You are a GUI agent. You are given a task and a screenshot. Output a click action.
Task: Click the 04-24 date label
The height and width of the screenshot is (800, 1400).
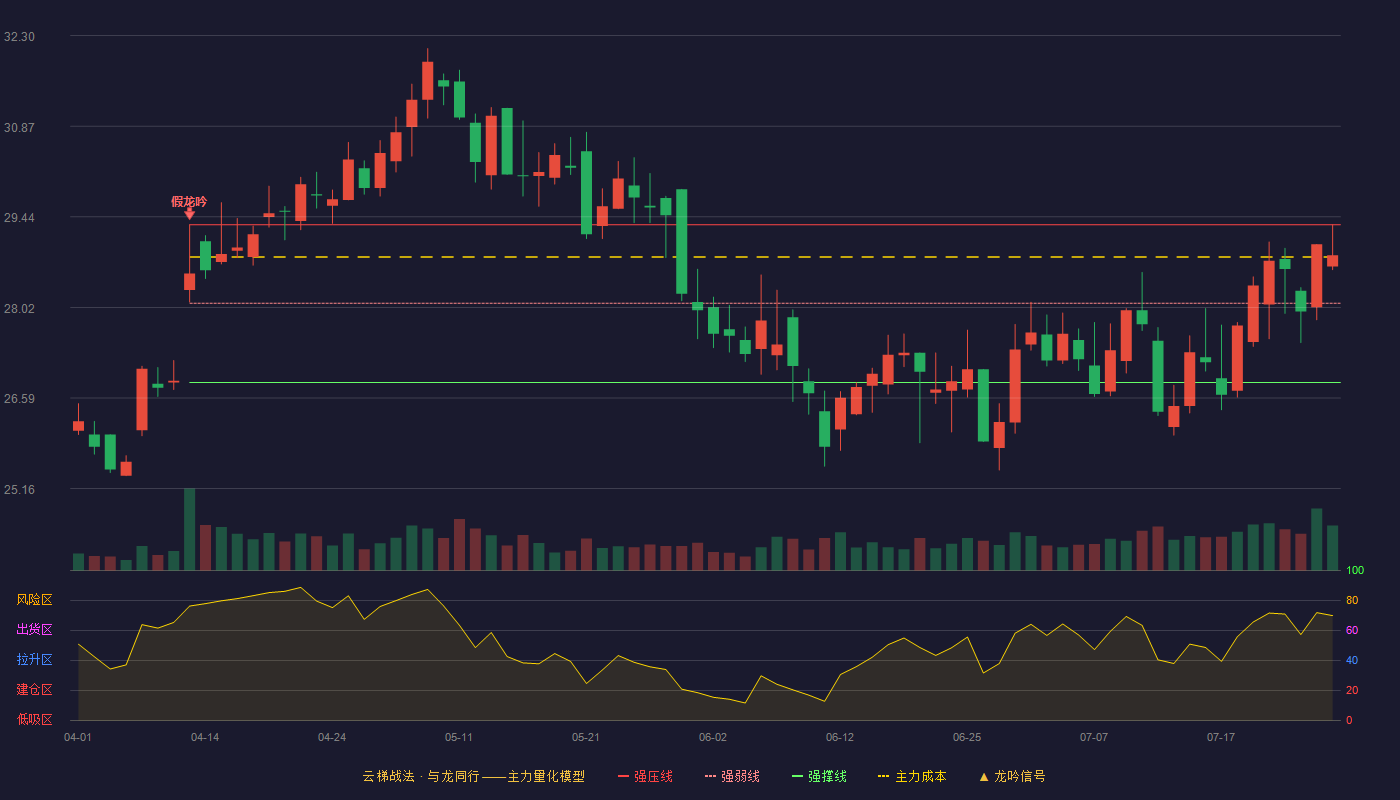332,737
